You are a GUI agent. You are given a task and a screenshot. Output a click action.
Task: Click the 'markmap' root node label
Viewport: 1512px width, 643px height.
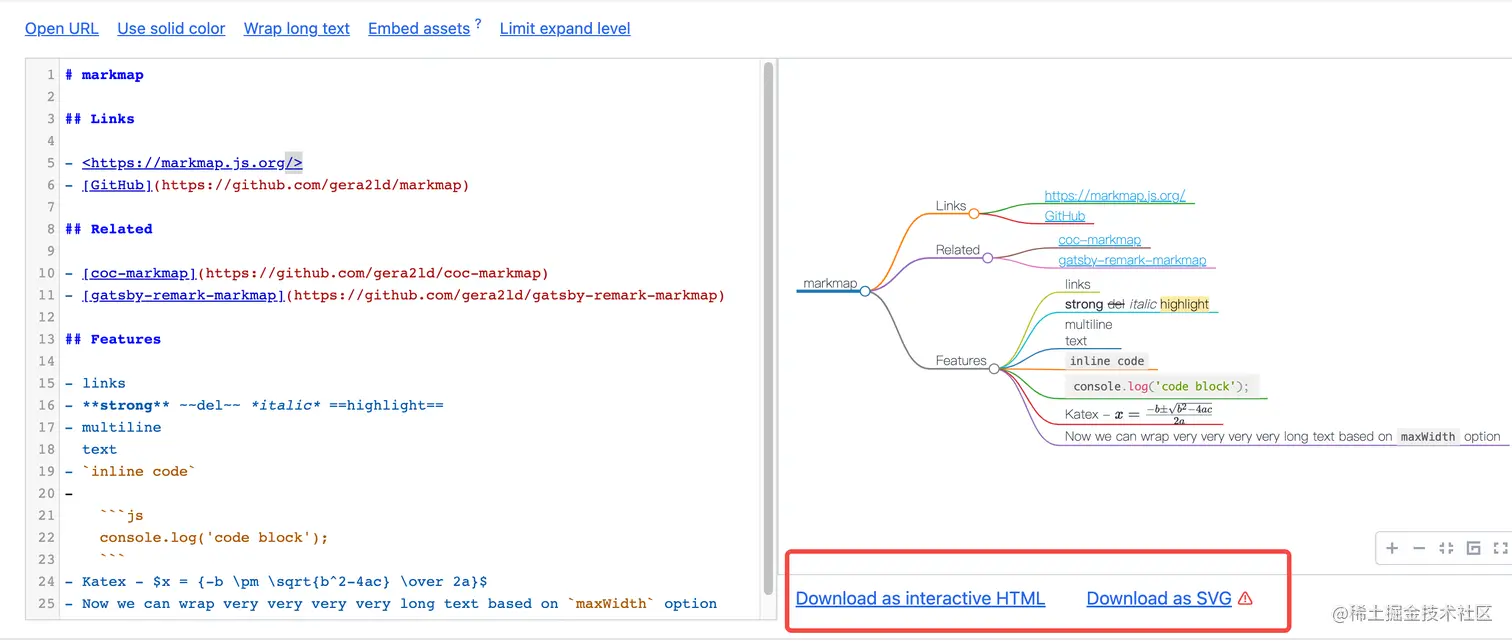tap(830, 283)
